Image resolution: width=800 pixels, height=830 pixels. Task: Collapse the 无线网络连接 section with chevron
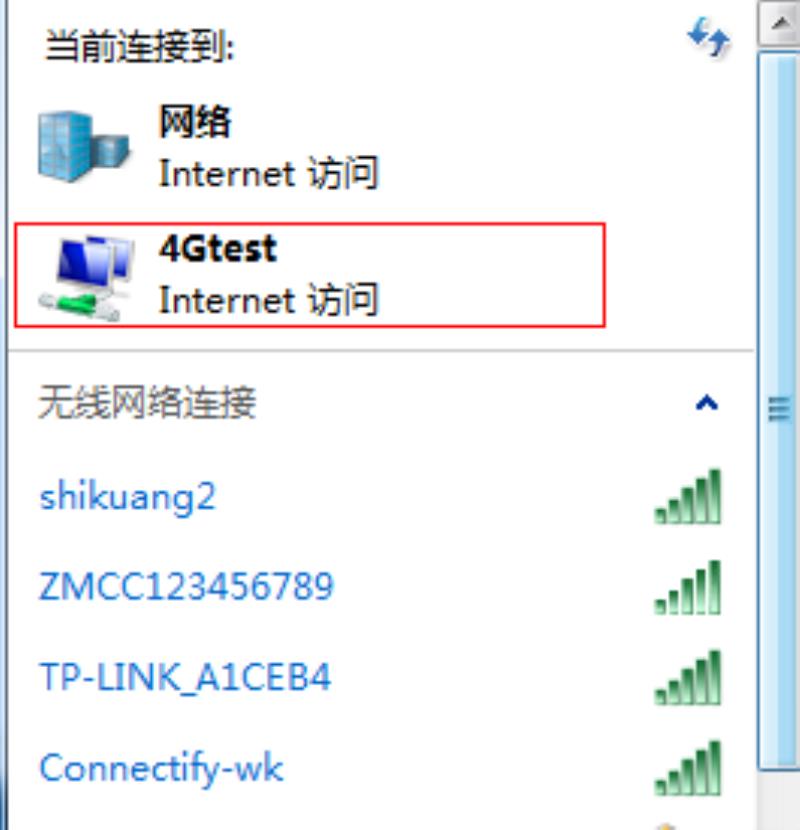point(707,403)
